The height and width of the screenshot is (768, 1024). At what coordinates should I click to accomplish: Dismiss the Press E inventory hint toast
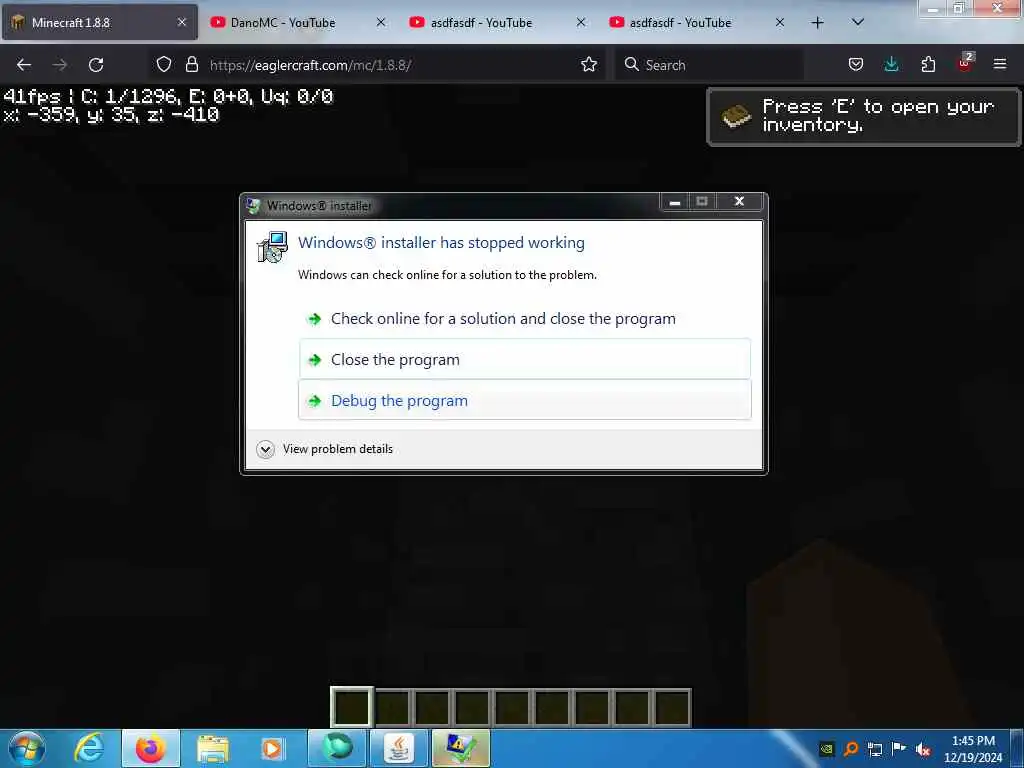[x=863, y=116]
